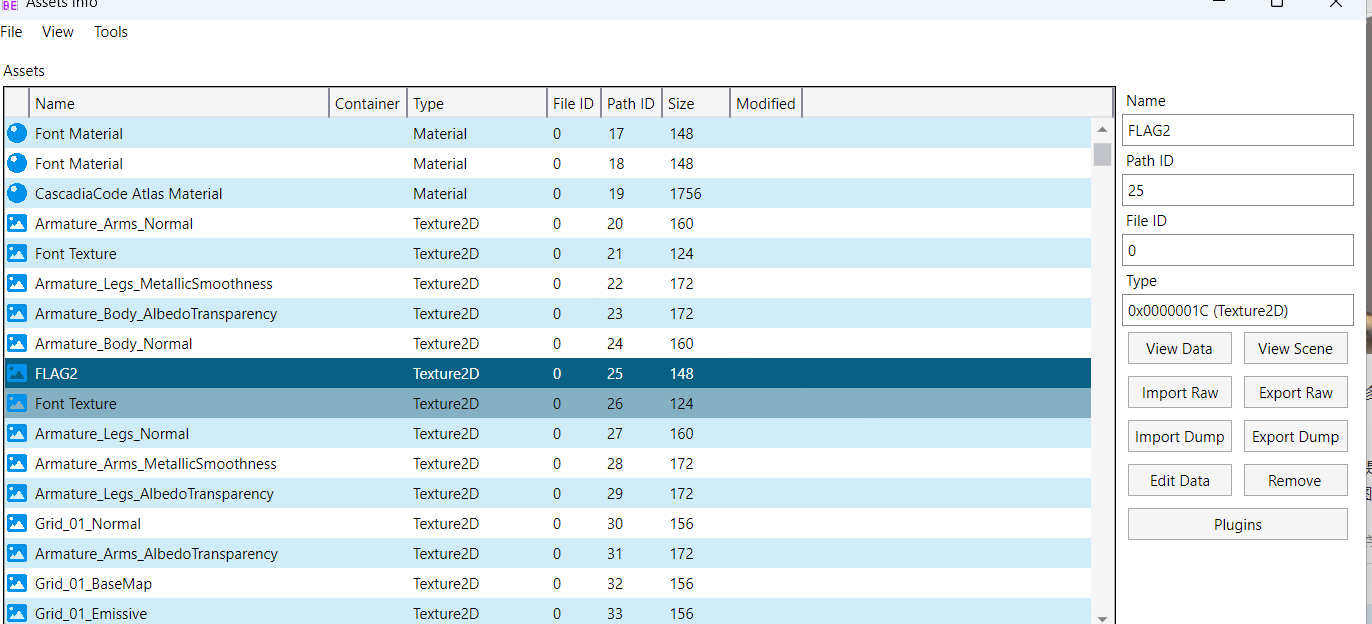This screenshot has width=1372, height=624.
Task: Click the material icon beside Font Material path 18
Action: click(x=17, y=163)
